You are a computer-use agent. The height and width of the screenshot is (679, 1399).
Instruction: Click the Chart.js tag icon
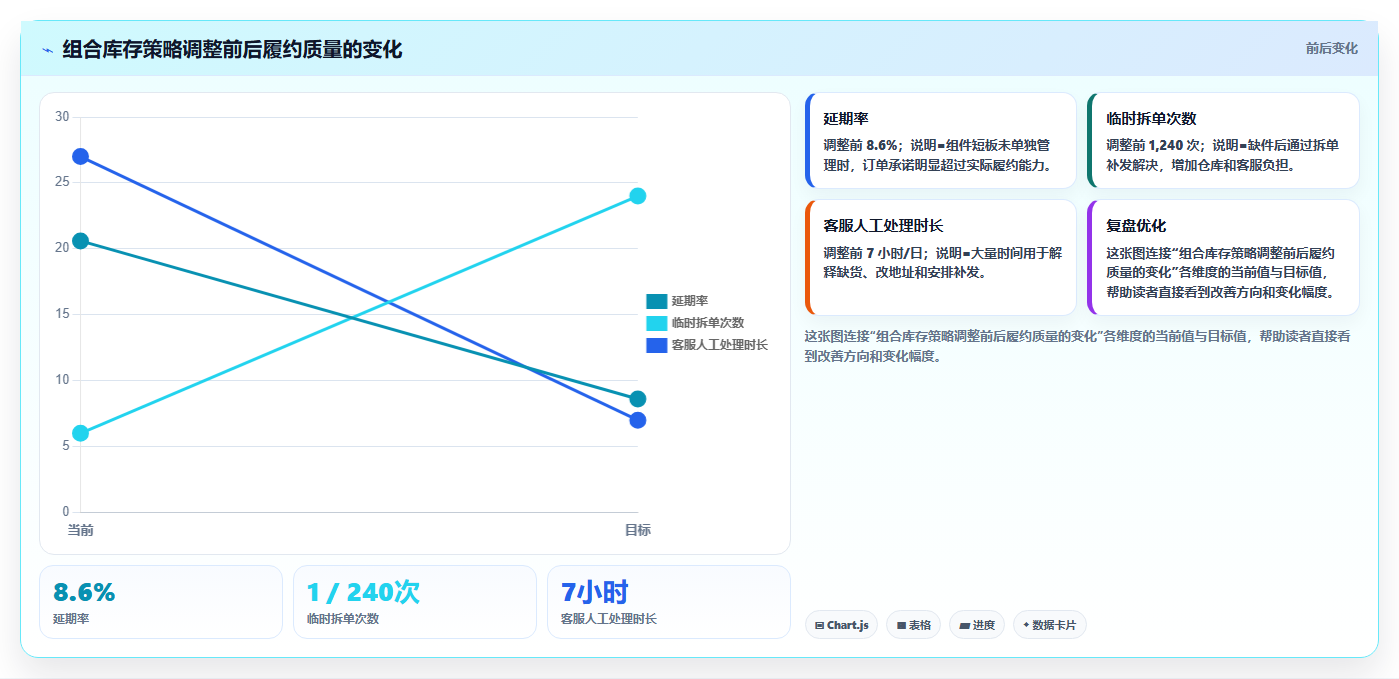coord(820,625)
